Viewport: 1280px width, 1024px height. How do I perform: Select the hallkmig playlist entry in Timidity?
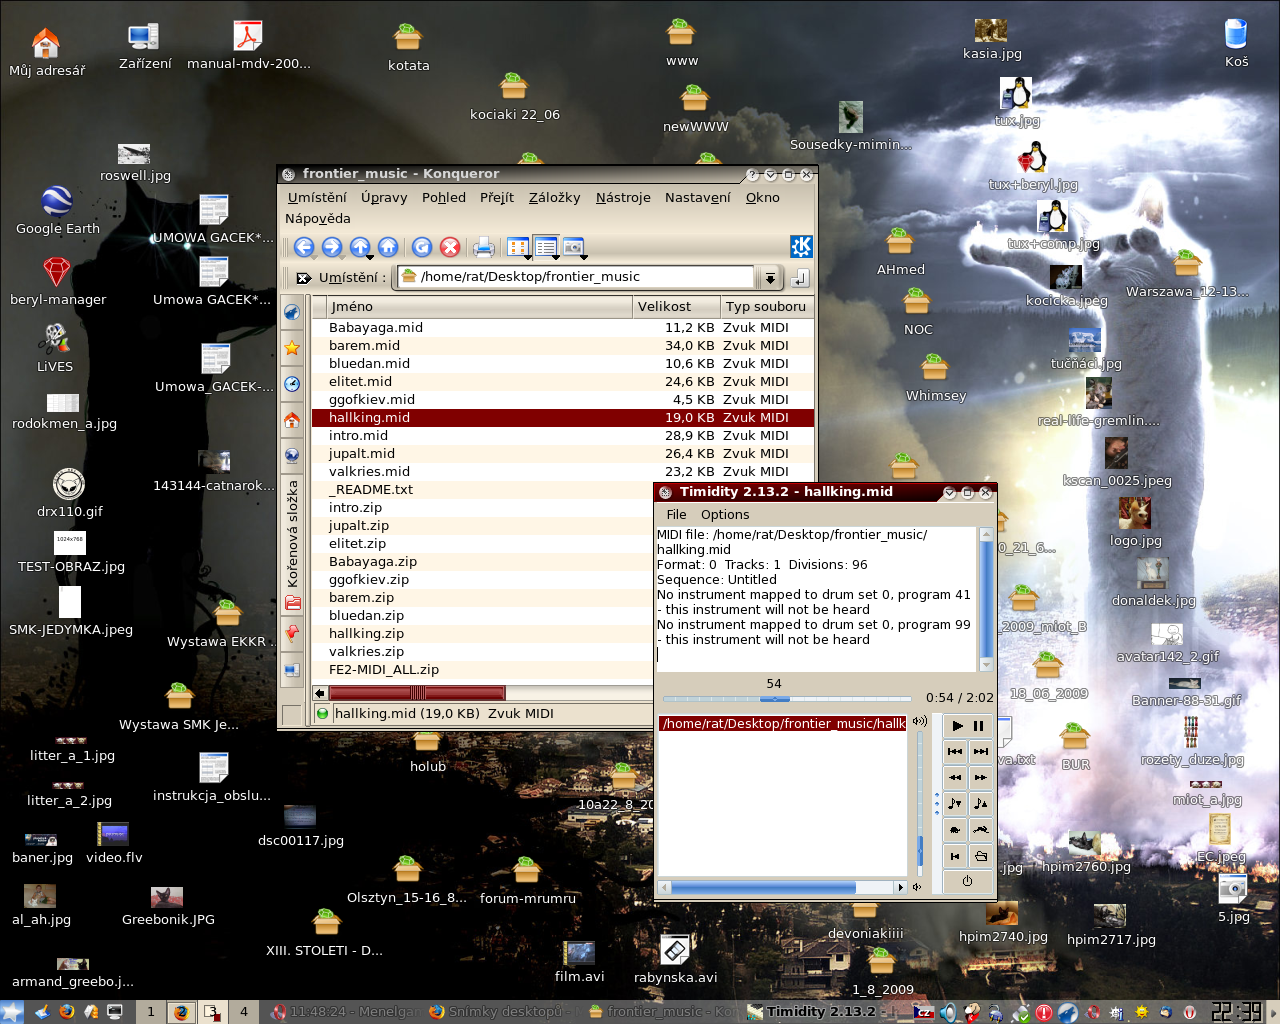[x=783, y=724]
